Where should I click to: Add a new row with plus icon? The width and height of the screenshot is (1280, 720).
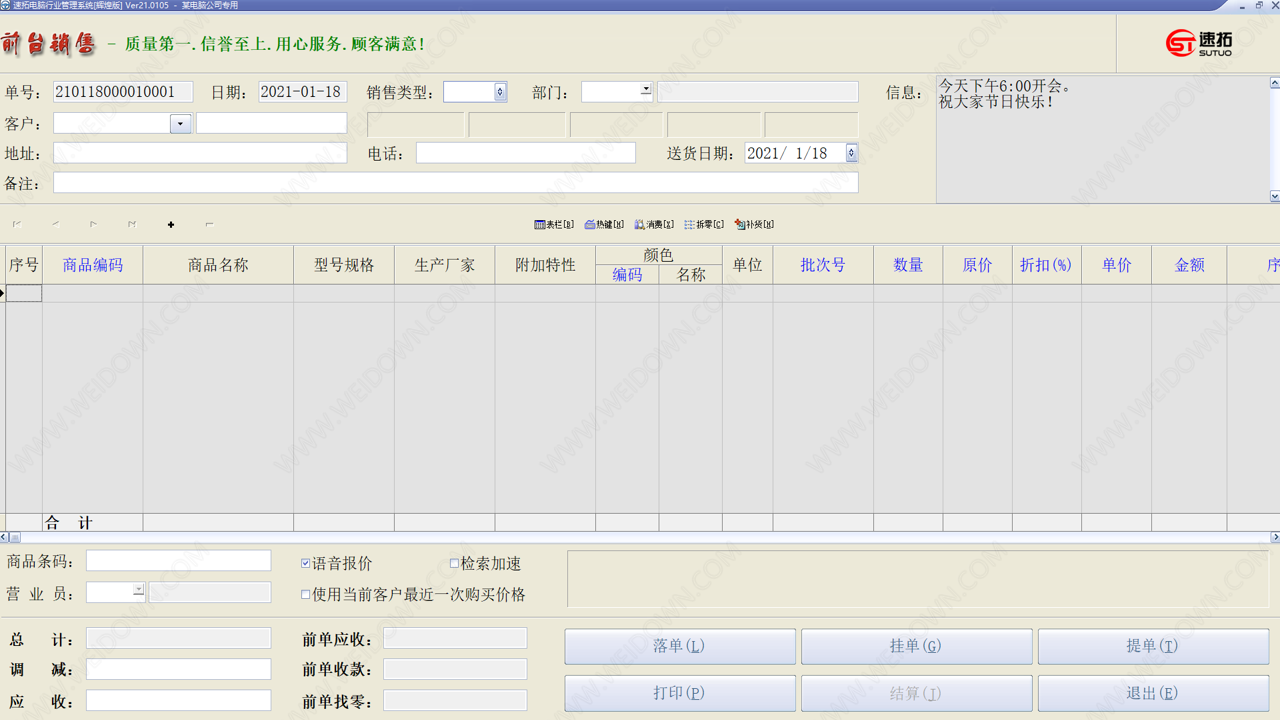click(171, 224)
